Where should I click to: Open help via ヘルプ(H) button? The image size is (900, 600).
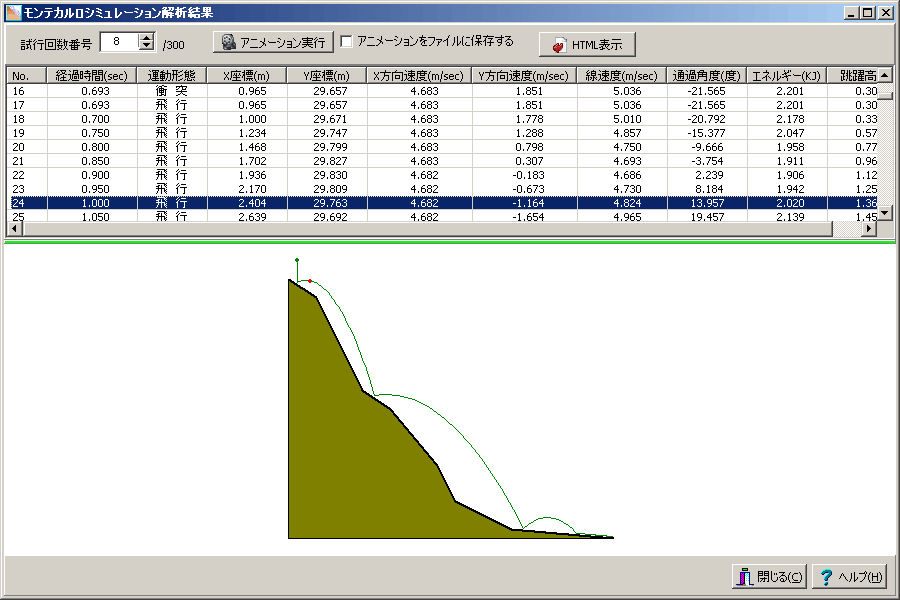click(850, 576)
